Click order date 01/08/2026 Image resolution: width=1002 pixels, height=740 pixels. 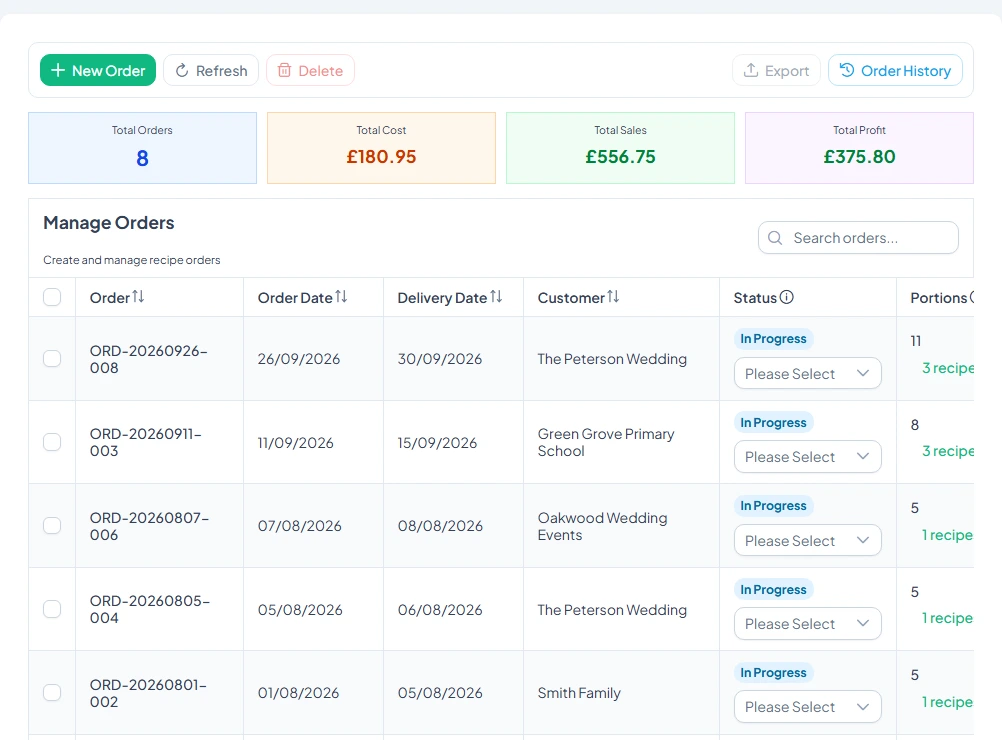point(298,693)
